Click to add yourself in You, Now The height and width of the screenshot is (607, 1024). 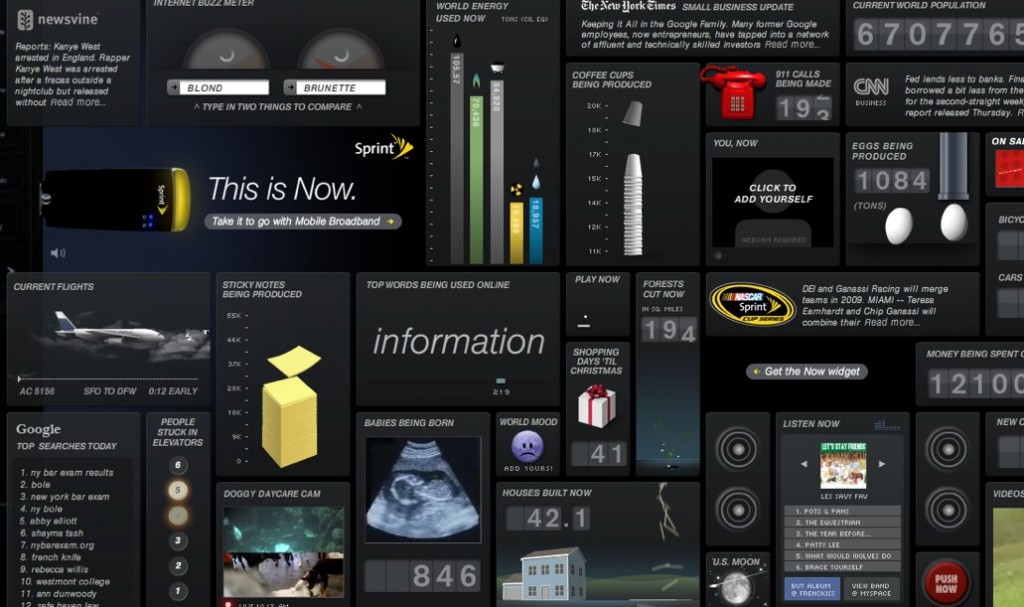772,193
